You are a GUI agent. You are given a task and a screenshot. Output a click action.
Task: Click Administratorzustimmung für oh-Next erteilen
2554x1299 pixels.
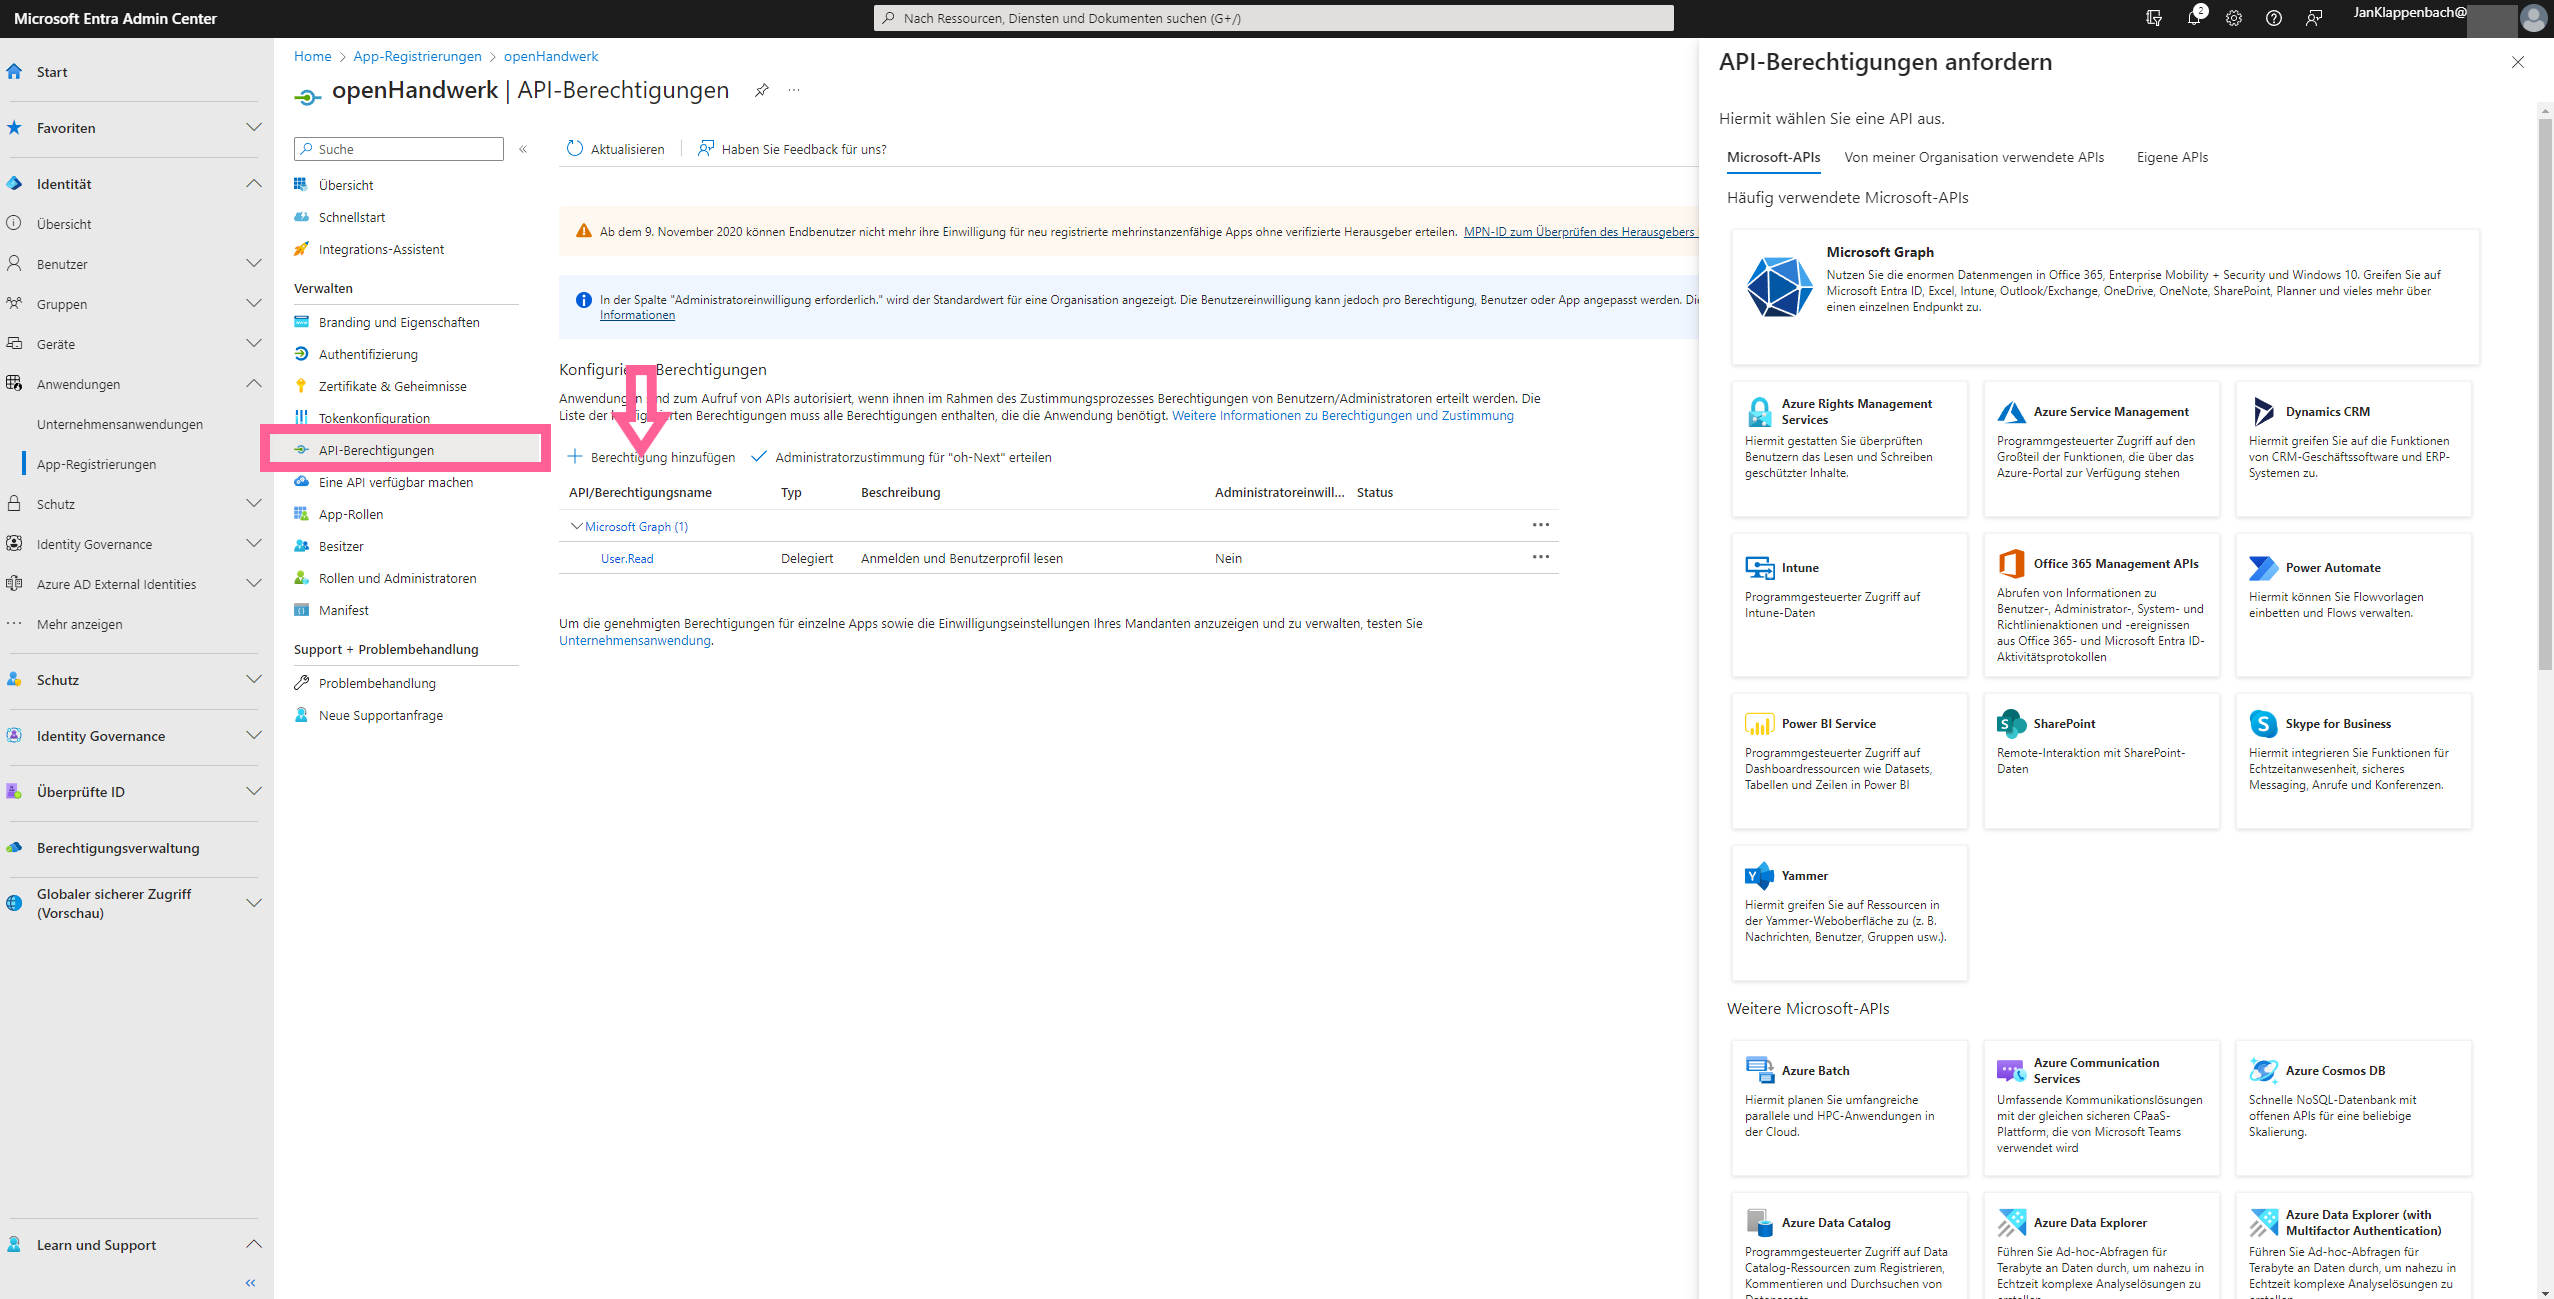[901, 457]
